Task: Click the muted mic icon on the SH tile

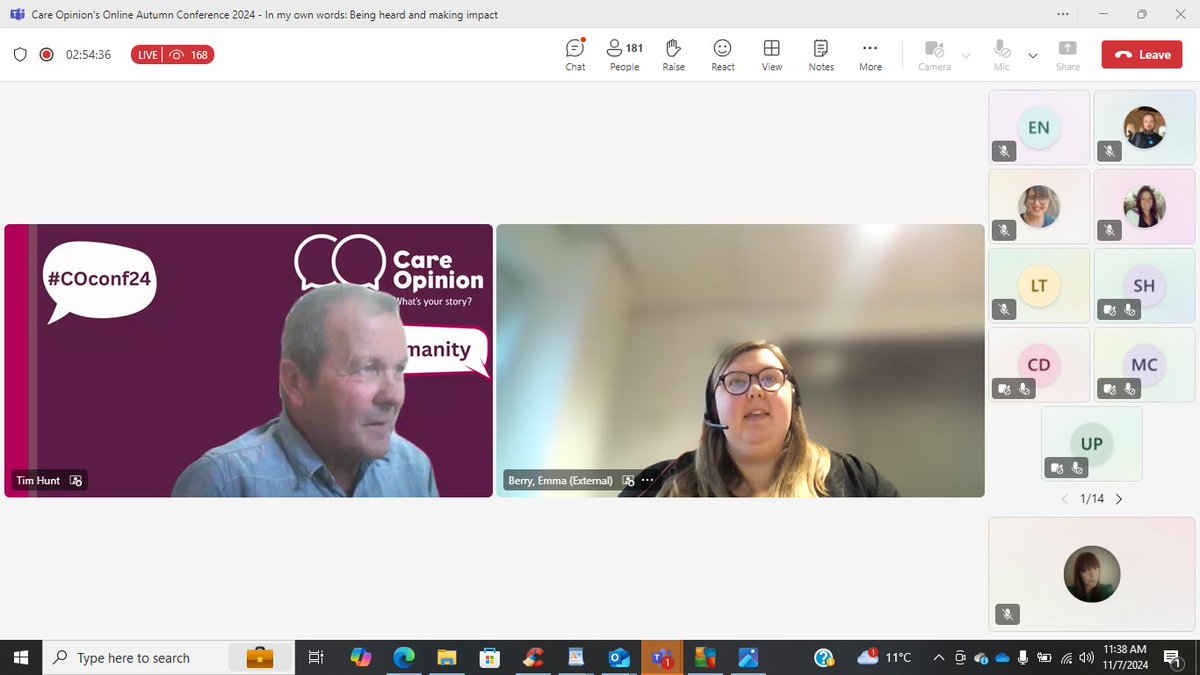Action: (1129, 310)
